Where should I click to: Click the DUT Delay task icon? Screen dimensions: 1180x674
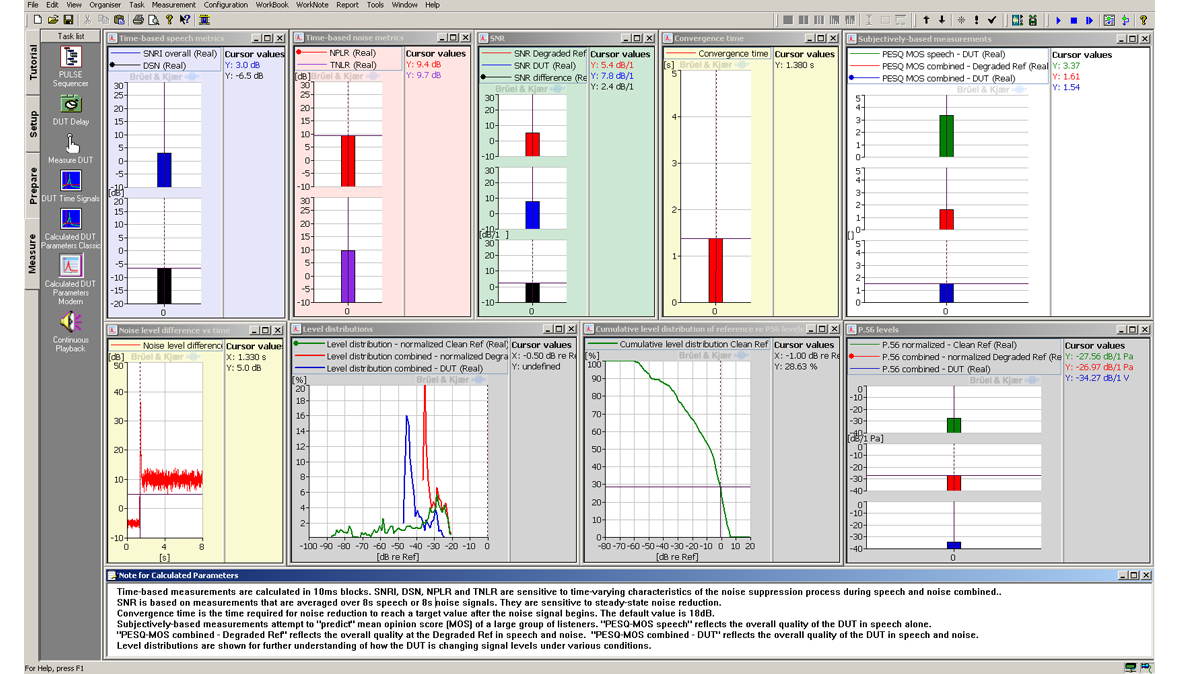click(70, 103)
